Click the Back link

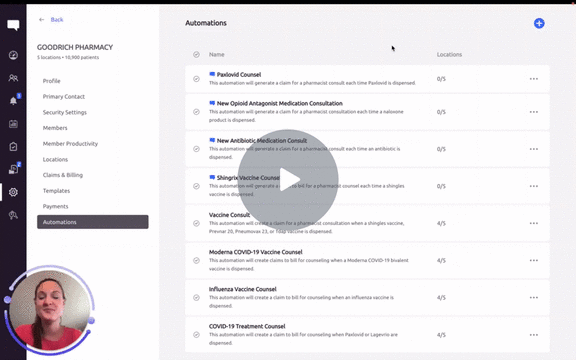pos(57,19)
